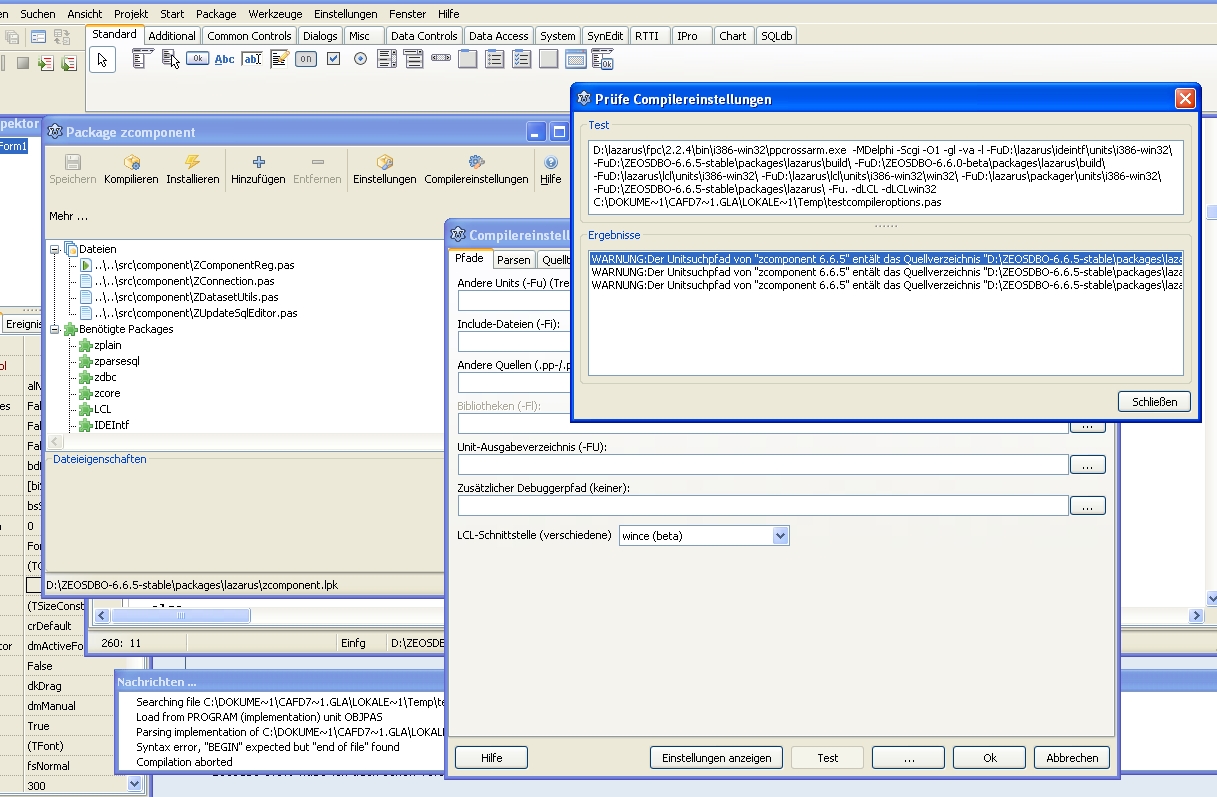
Task: Select the TLabel Abc component icon
Action: coord(224,59)
